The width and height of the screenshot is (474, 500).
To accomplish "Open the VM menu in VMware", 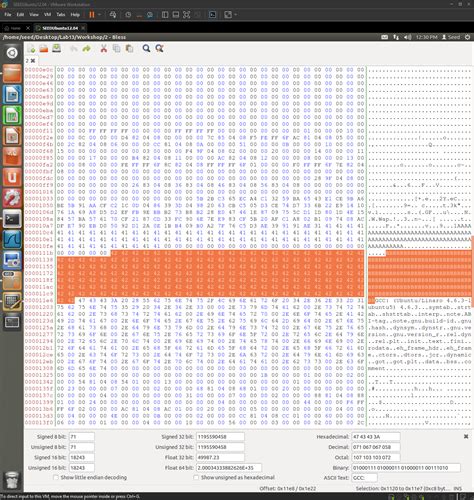I will coord(47,15).
